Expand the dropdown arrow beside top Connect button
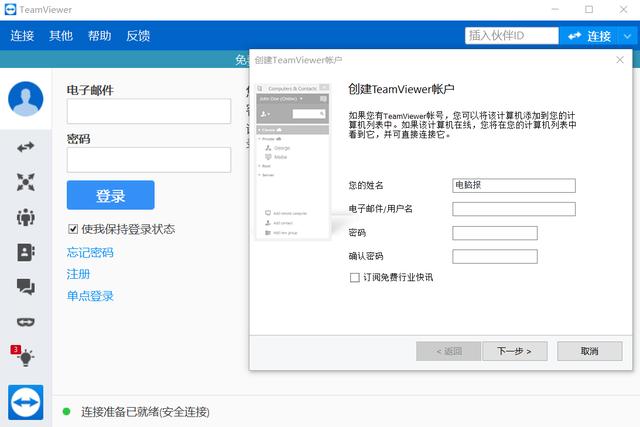The image size is (640, 427). 627,36
